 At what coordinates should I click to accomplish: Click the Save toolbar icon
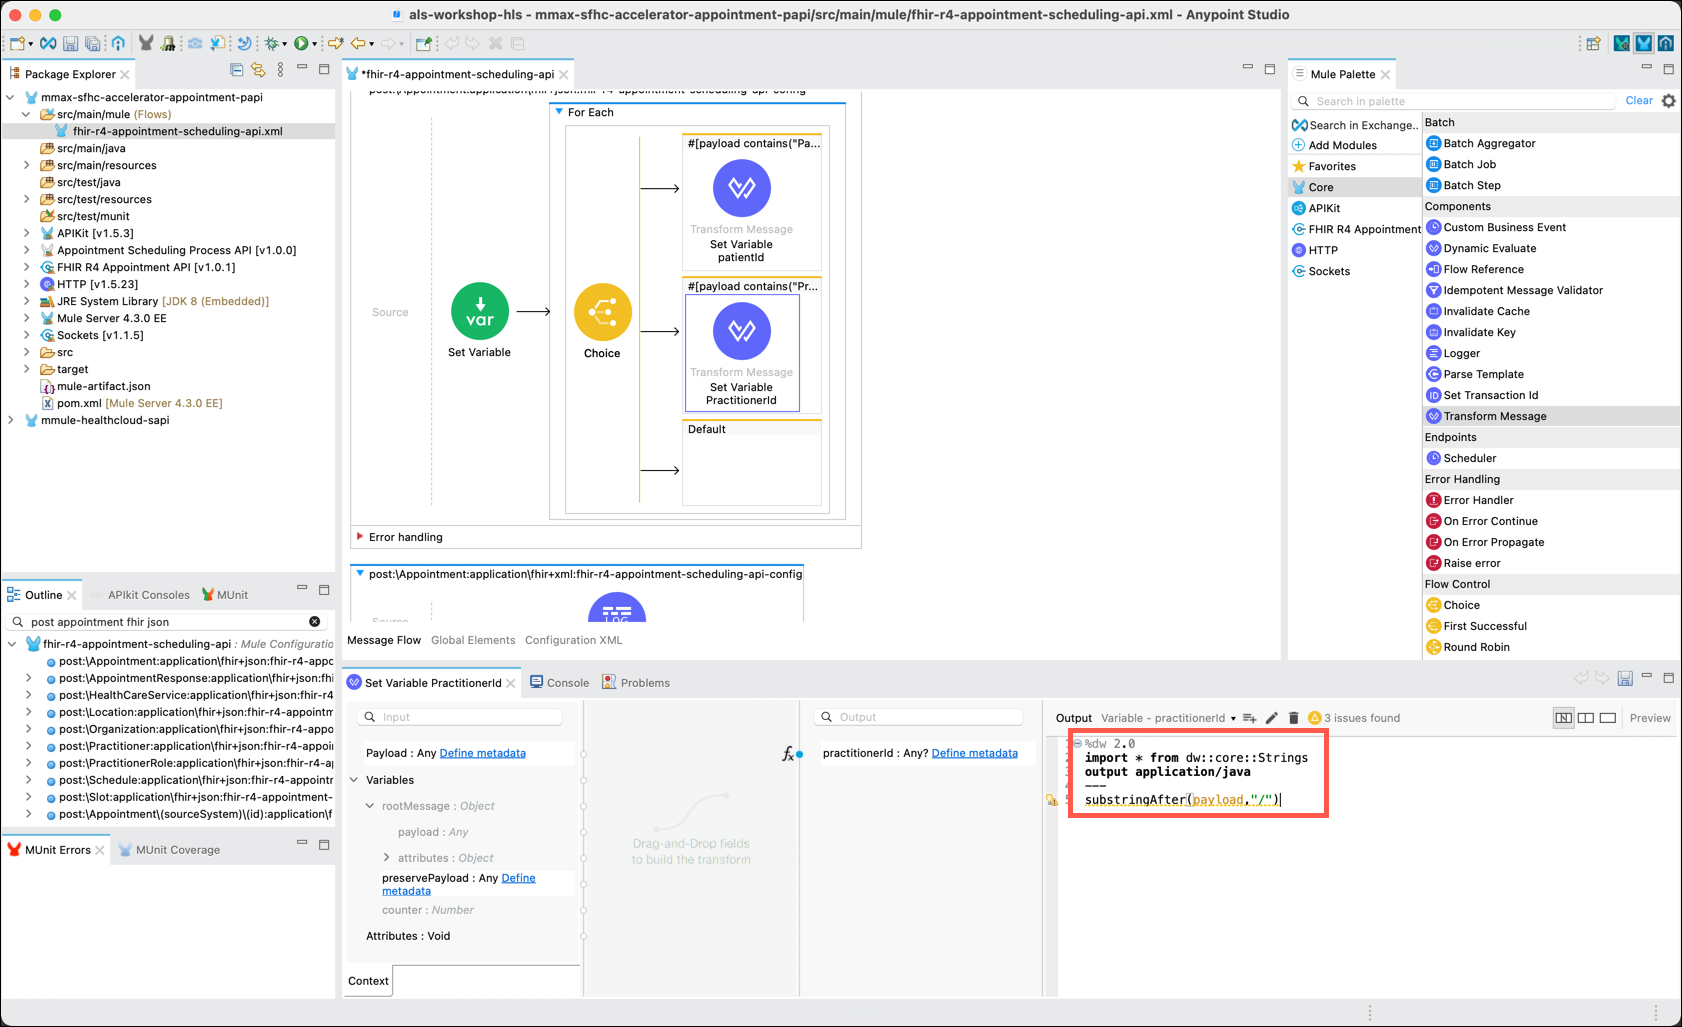click(70, 44)
